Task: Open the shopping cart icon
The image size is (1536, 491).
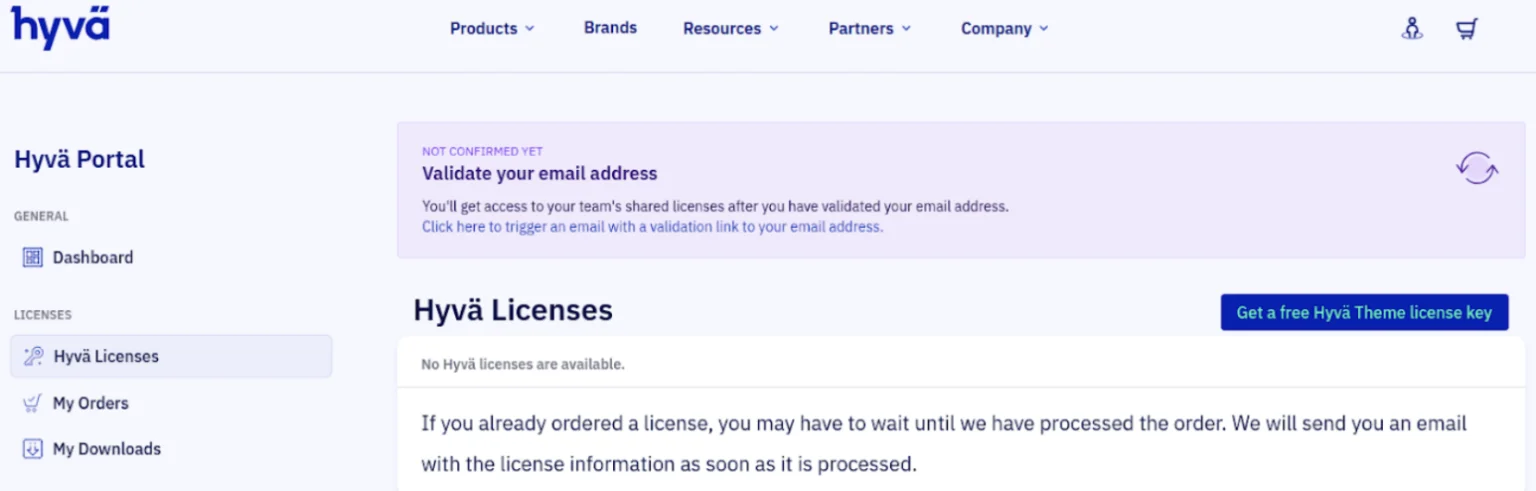Action: 1467,29
